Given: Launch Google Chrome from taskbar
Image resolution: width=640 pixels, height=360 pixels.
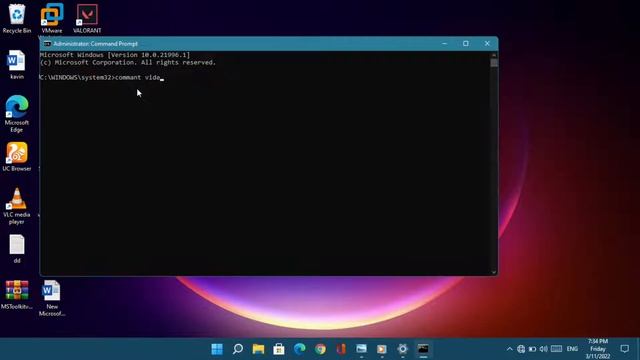Looking at the screenshot, I should tap(320, 349).
